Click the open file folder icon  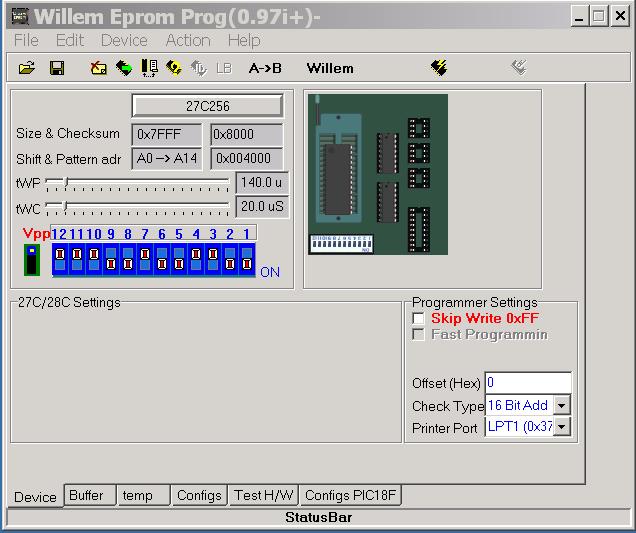tap(27, 68)
